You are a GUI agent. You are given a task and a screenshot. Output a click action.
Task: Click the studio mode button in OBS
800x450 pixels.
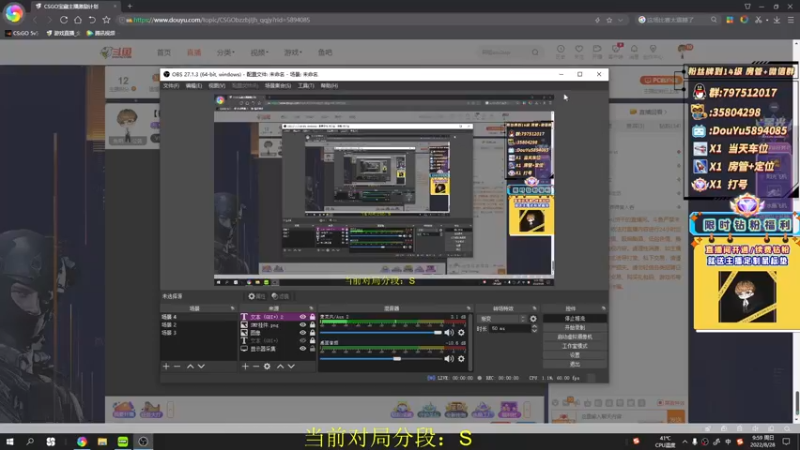click(x=574, y=346)
